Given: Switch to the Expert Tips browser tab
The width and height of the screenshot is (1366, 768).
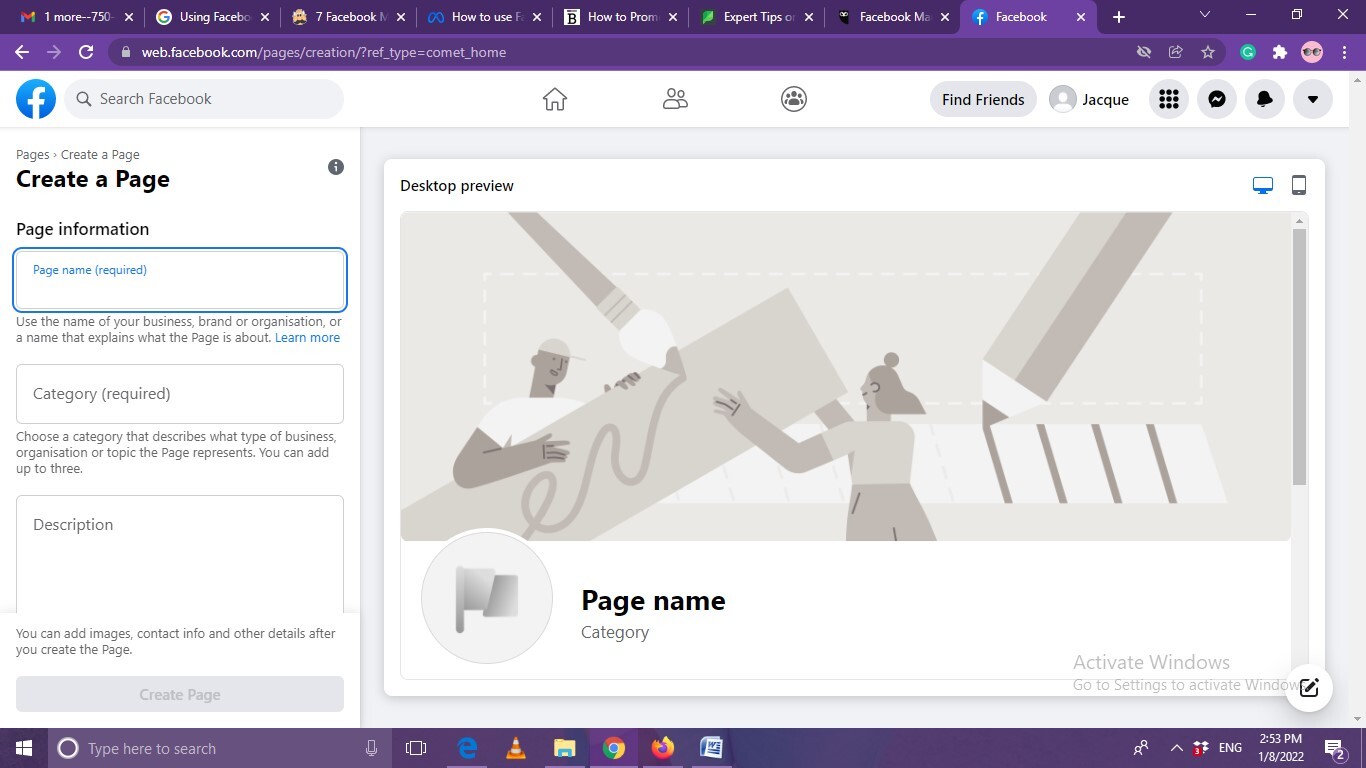Looking at the screenshot, I should 755,17.
